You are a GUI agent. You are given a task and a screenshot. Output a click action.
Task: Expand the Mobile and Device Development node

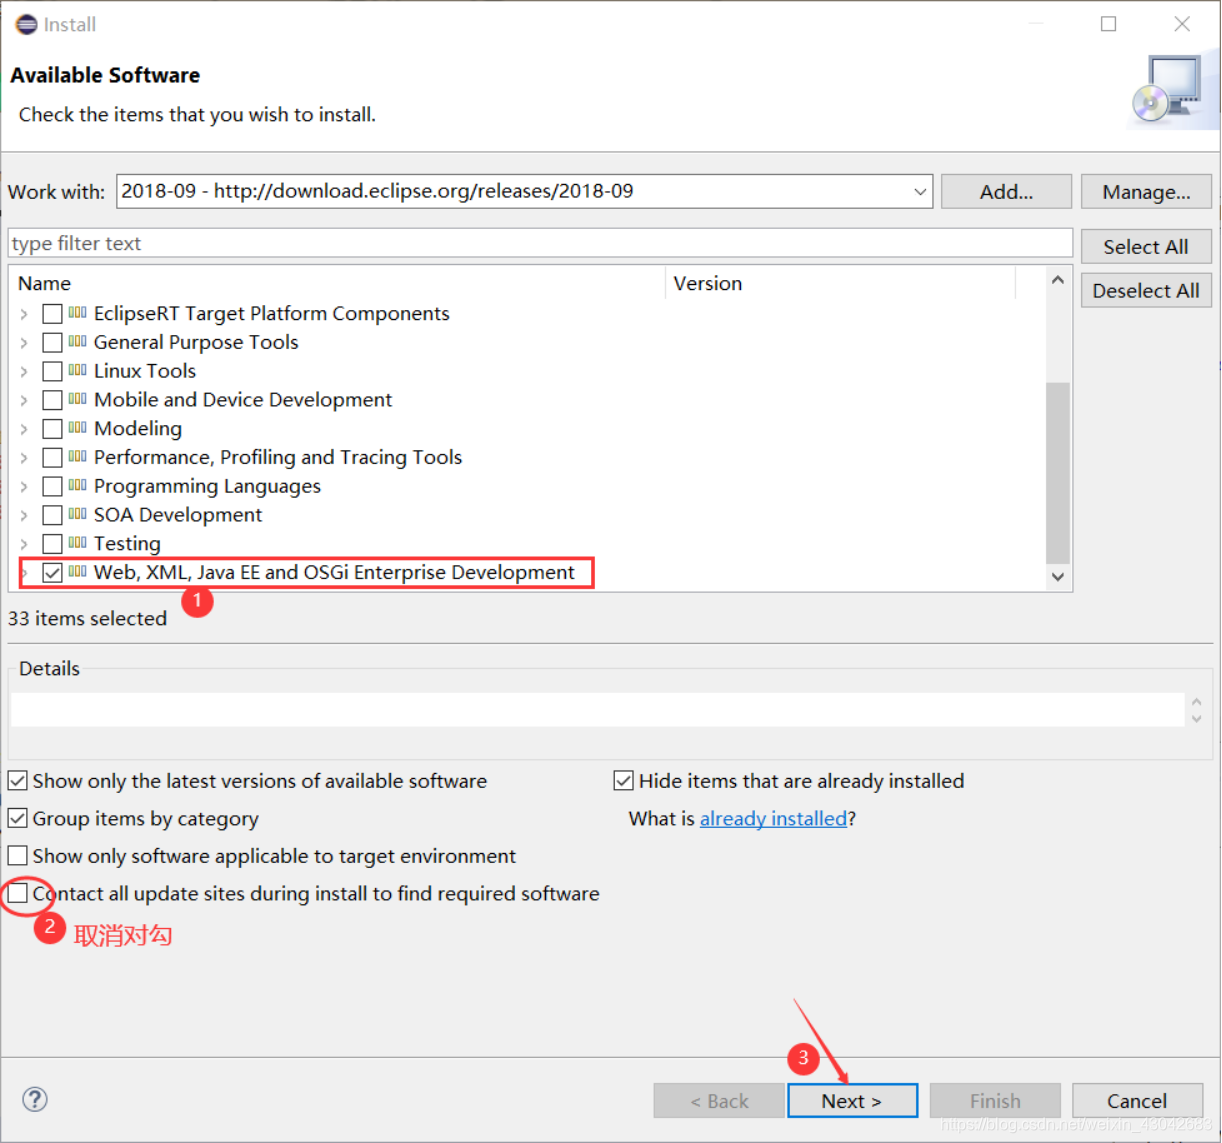24,400
